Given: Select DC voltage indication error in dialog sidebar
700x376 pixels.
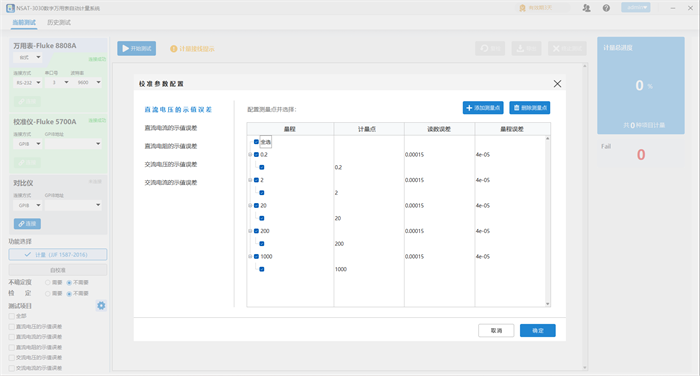Looking at the screenshot, I should tap(178, 109).
